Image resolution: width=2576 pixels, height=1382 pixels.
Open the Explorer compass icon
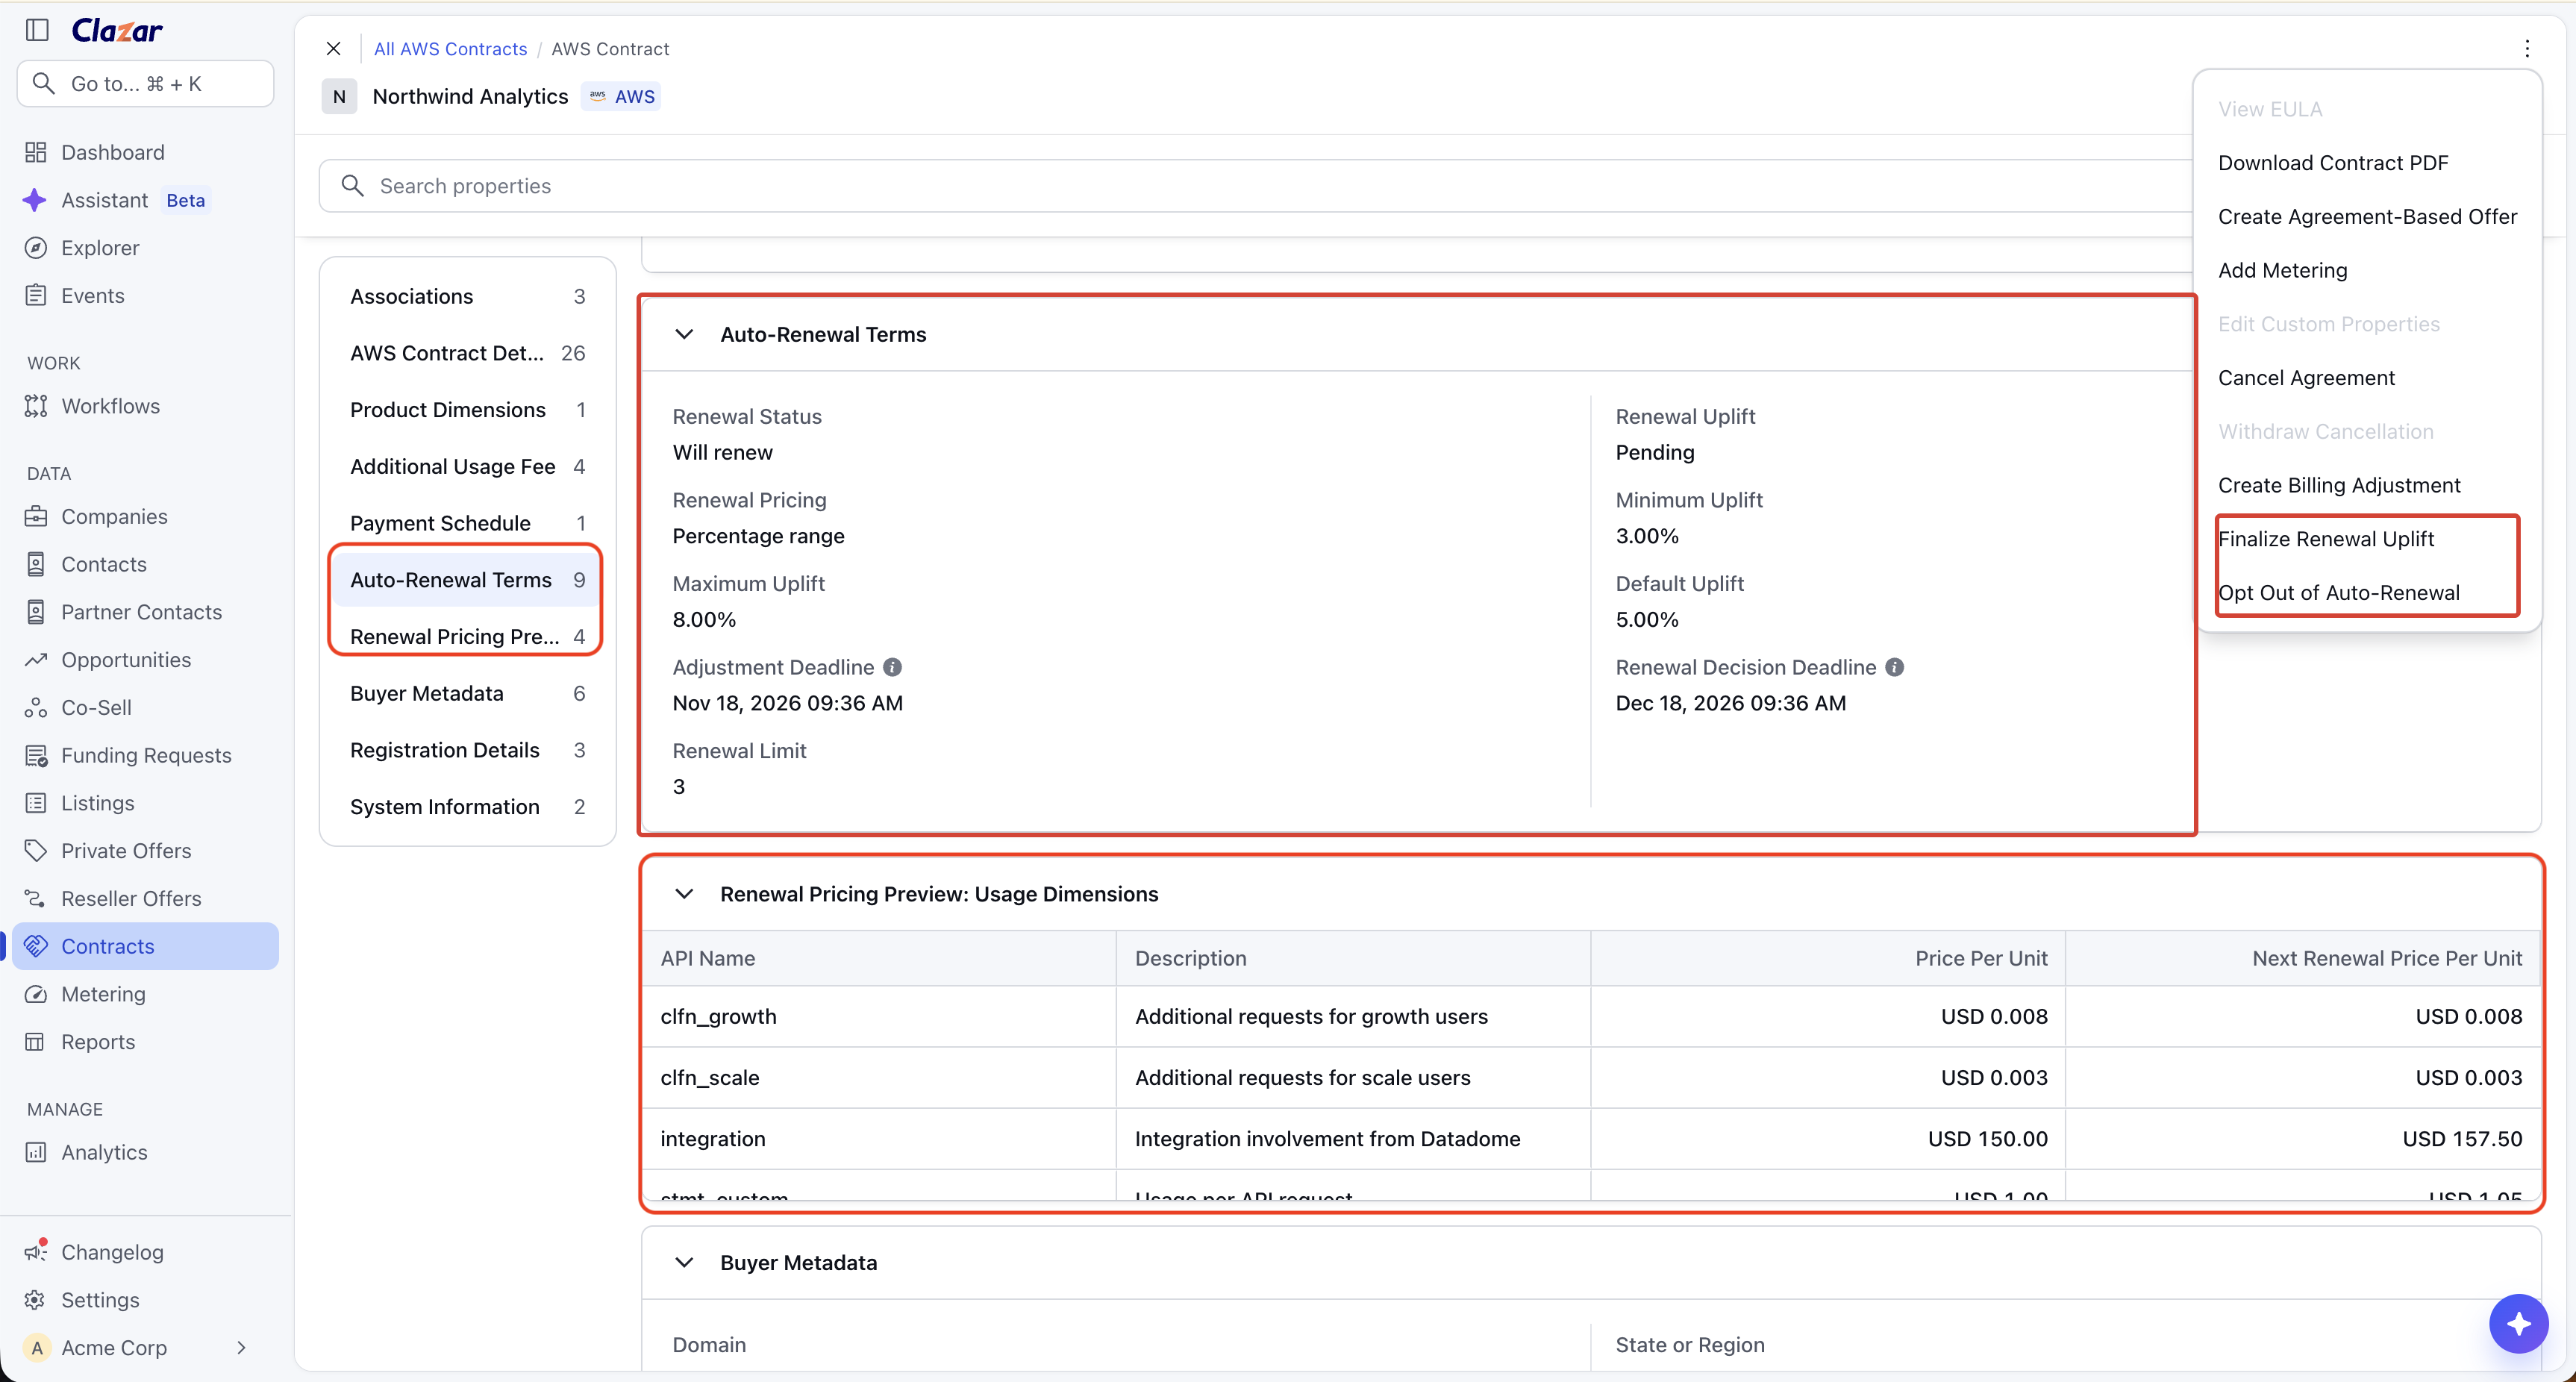pyautogui.click(x=36, y=248)
